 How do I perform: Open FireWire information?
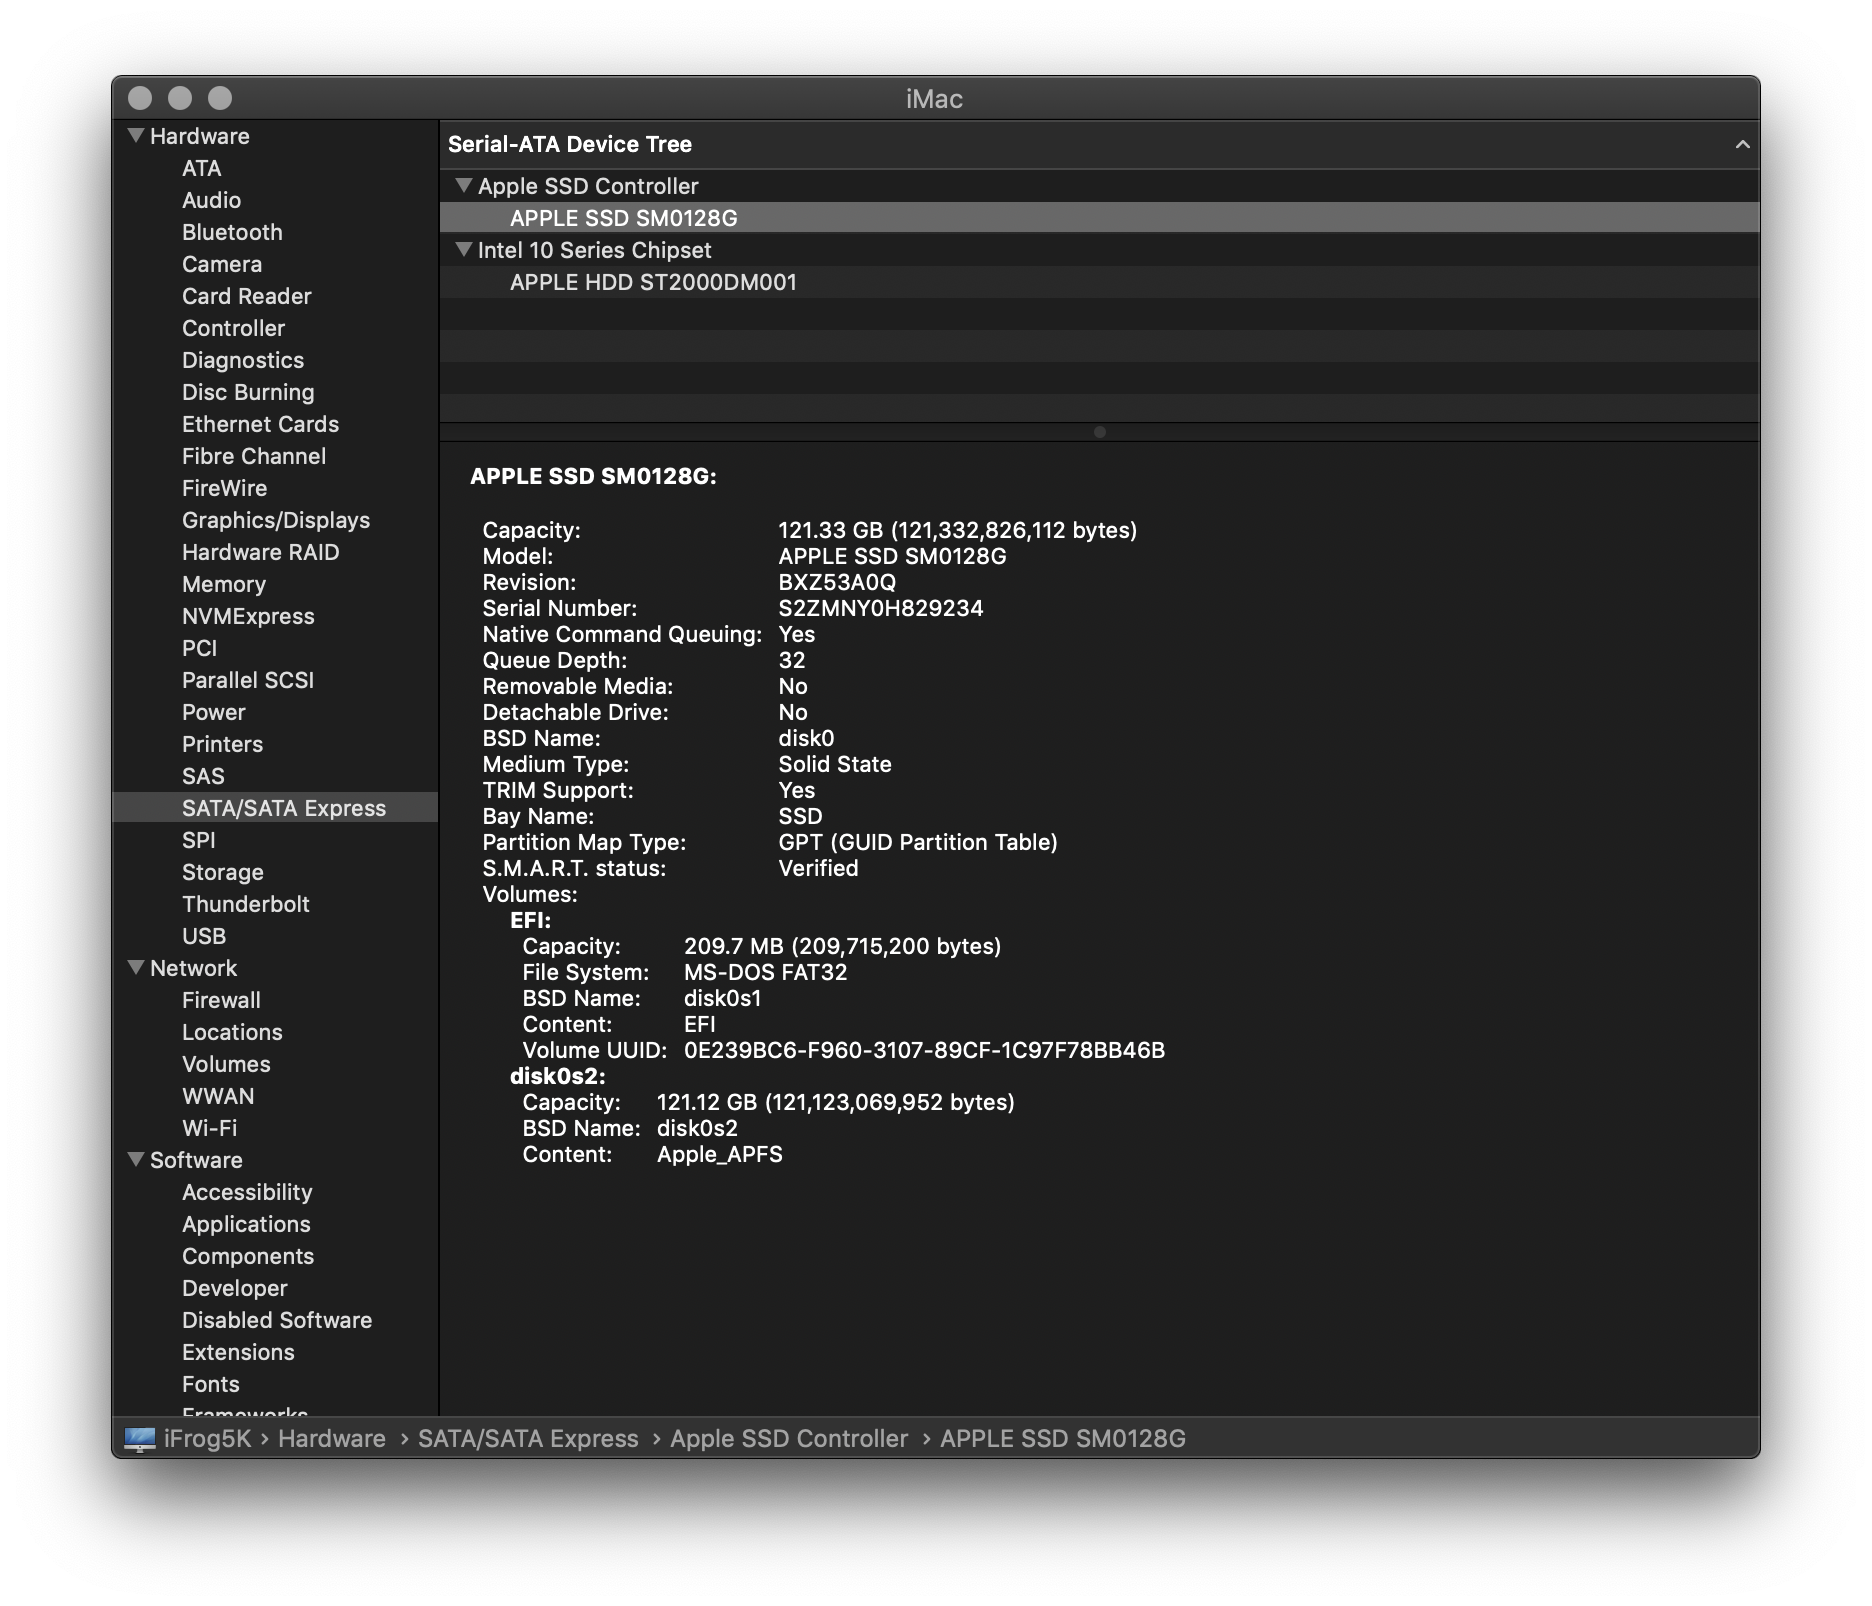coord(224,488)
